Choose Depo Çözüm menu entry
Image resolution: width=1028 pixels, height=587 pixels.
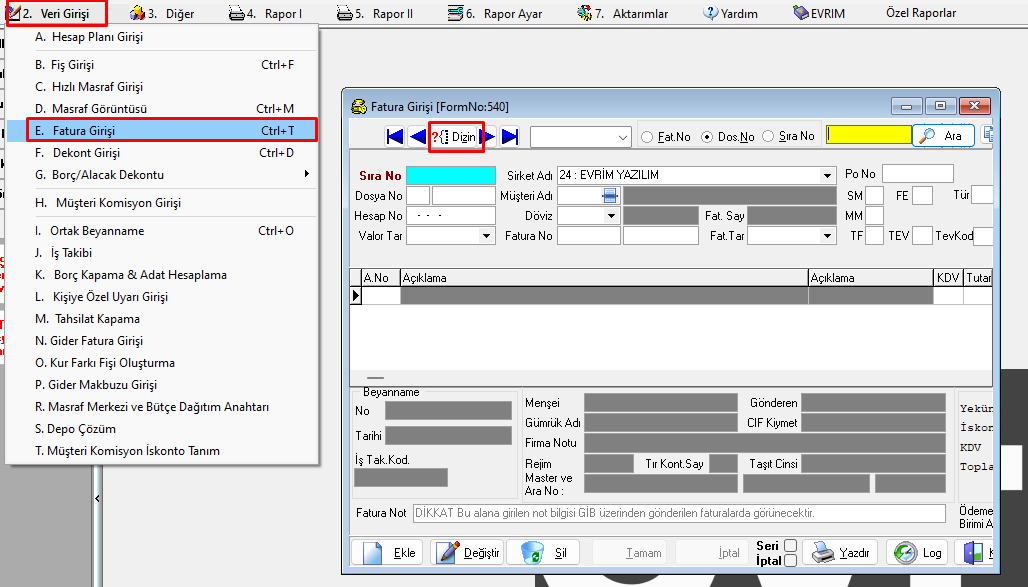click(161, 429)
